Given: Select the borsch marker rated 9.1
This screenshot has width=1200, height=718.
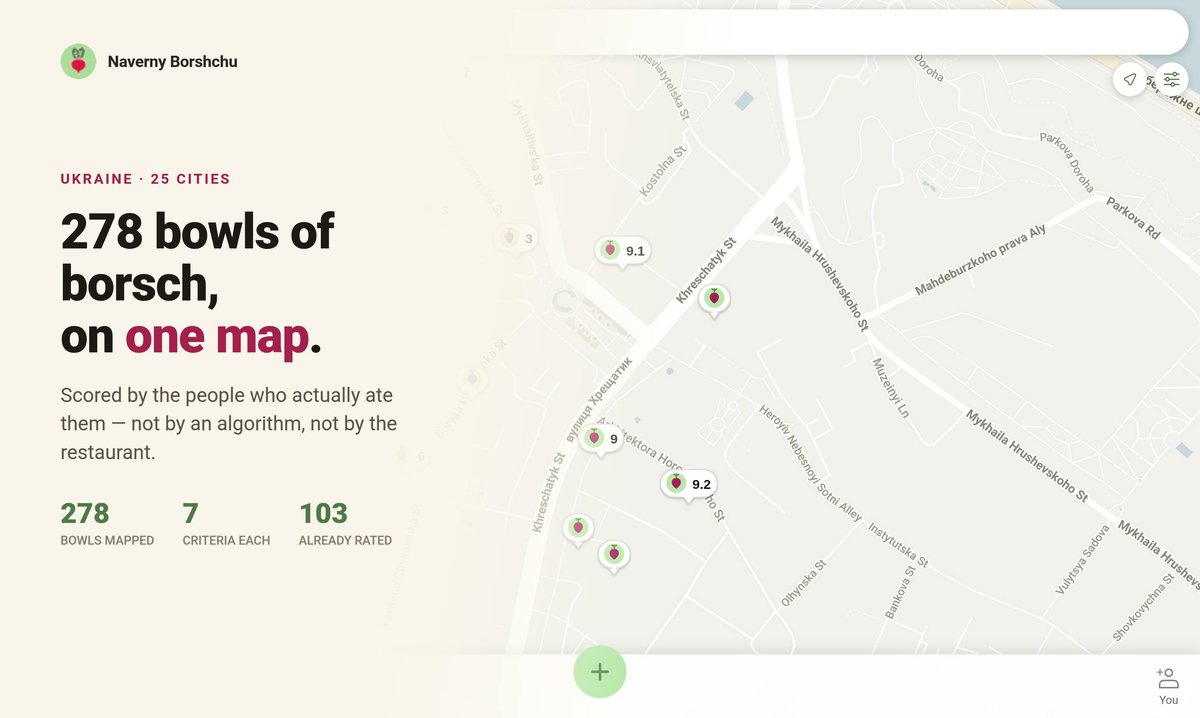Looking at the screenshot, I should [623, 251].
